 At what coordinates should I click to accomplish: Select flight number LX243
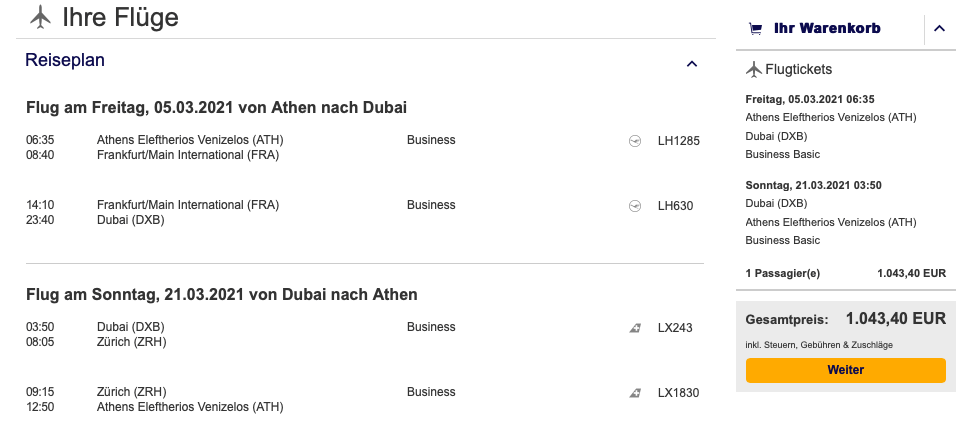pos(675,328)
